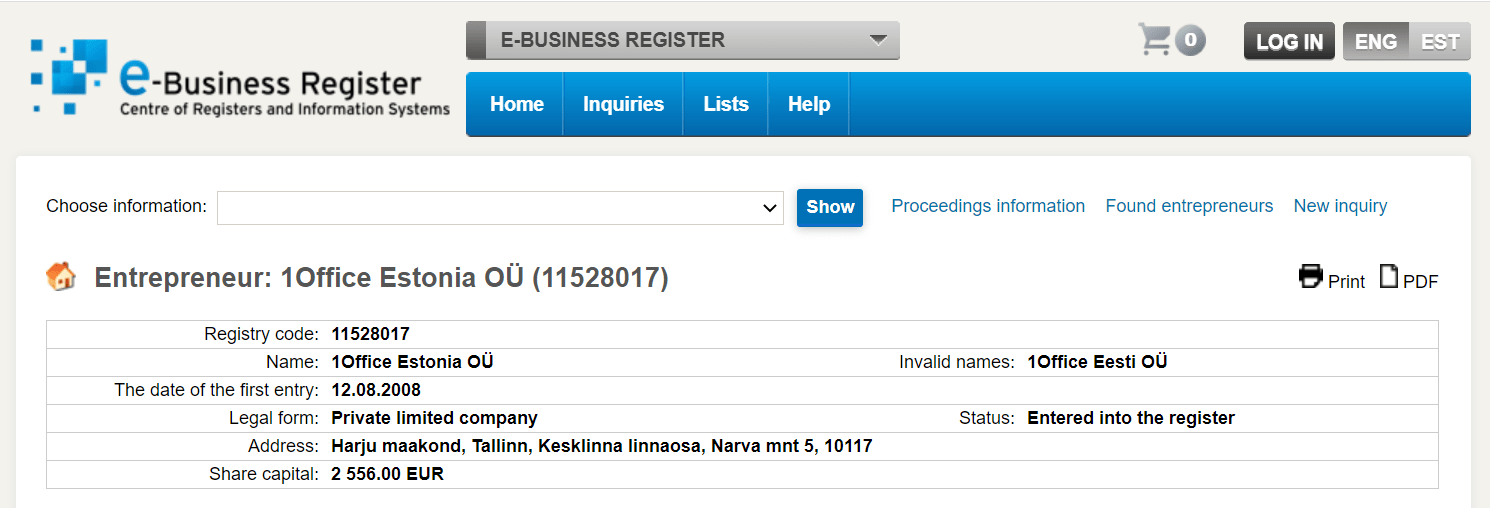Click the Entrepreneur 1Office Estonia OÜ heading
This screenshot has width=1490, height=508.
click(x=381, y=278)
